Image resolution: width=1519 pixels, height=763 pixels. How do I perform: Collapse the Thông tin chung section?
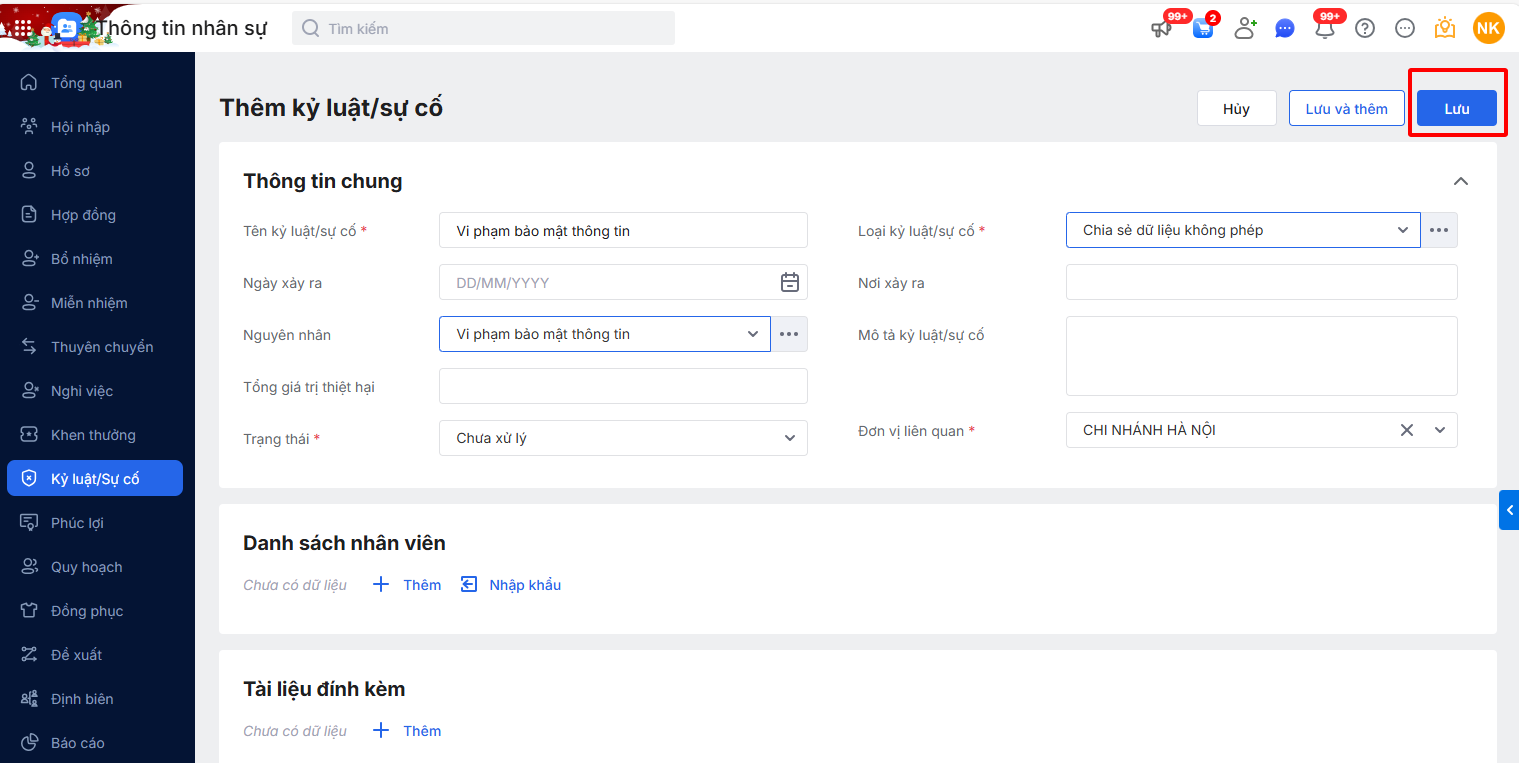click(x=1461, y=181)
